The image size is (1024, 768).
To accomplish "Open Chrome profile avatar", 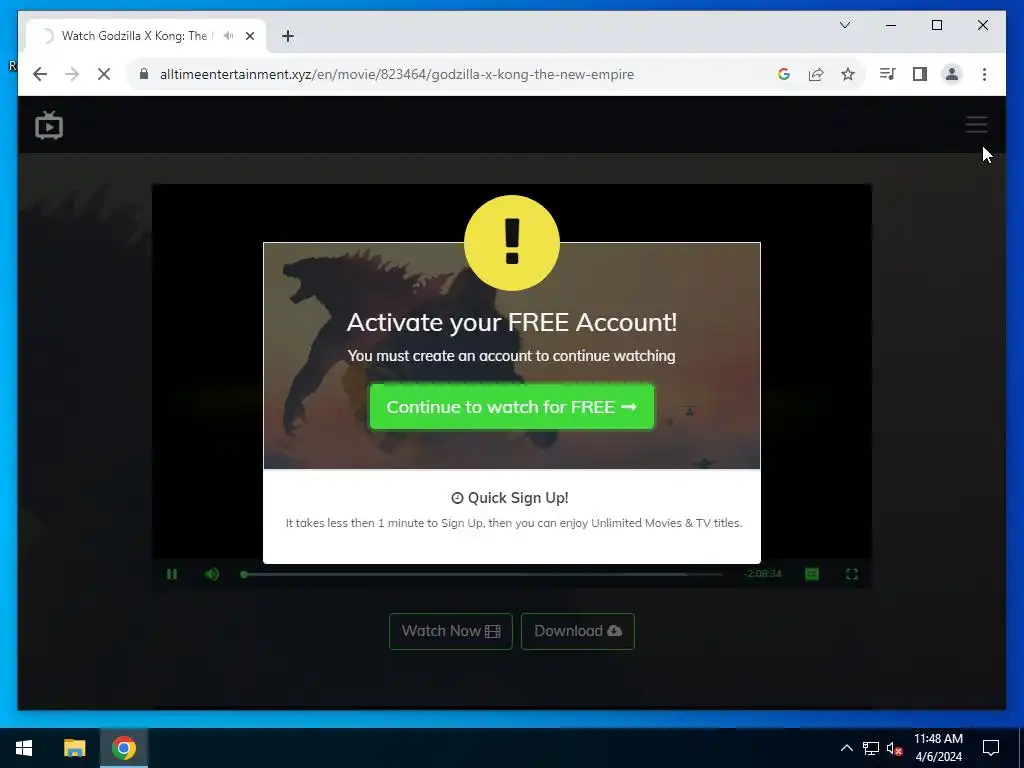I will pos(952,74).
